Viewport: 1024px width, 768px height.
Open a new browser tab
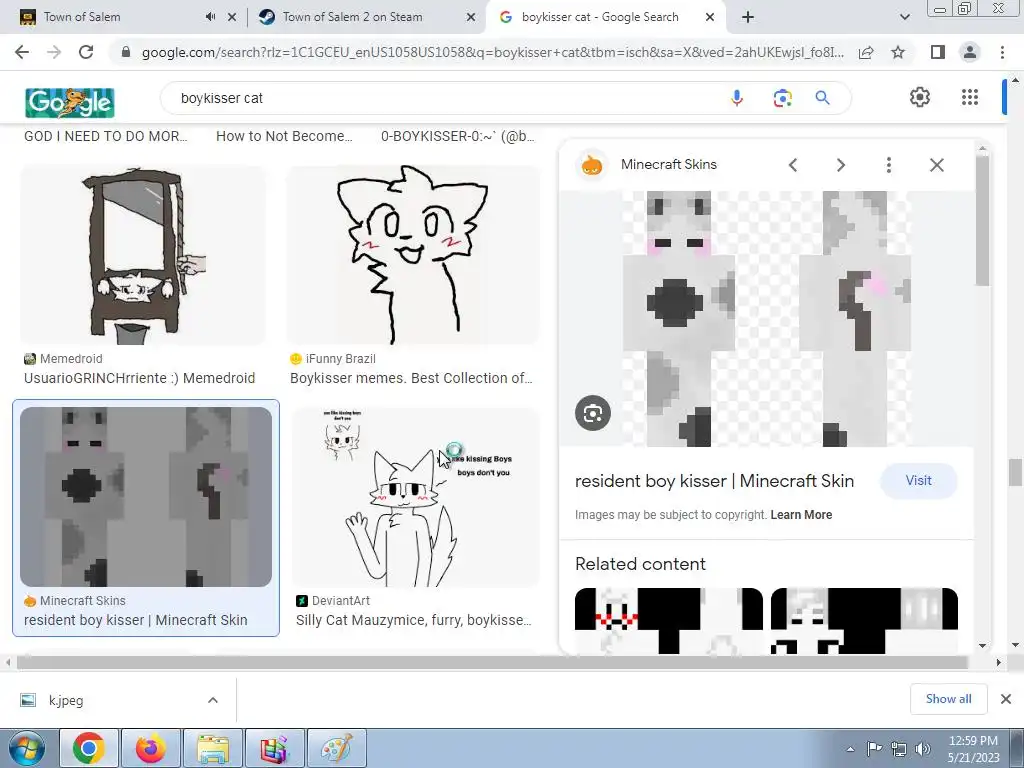tap(748, 17)
